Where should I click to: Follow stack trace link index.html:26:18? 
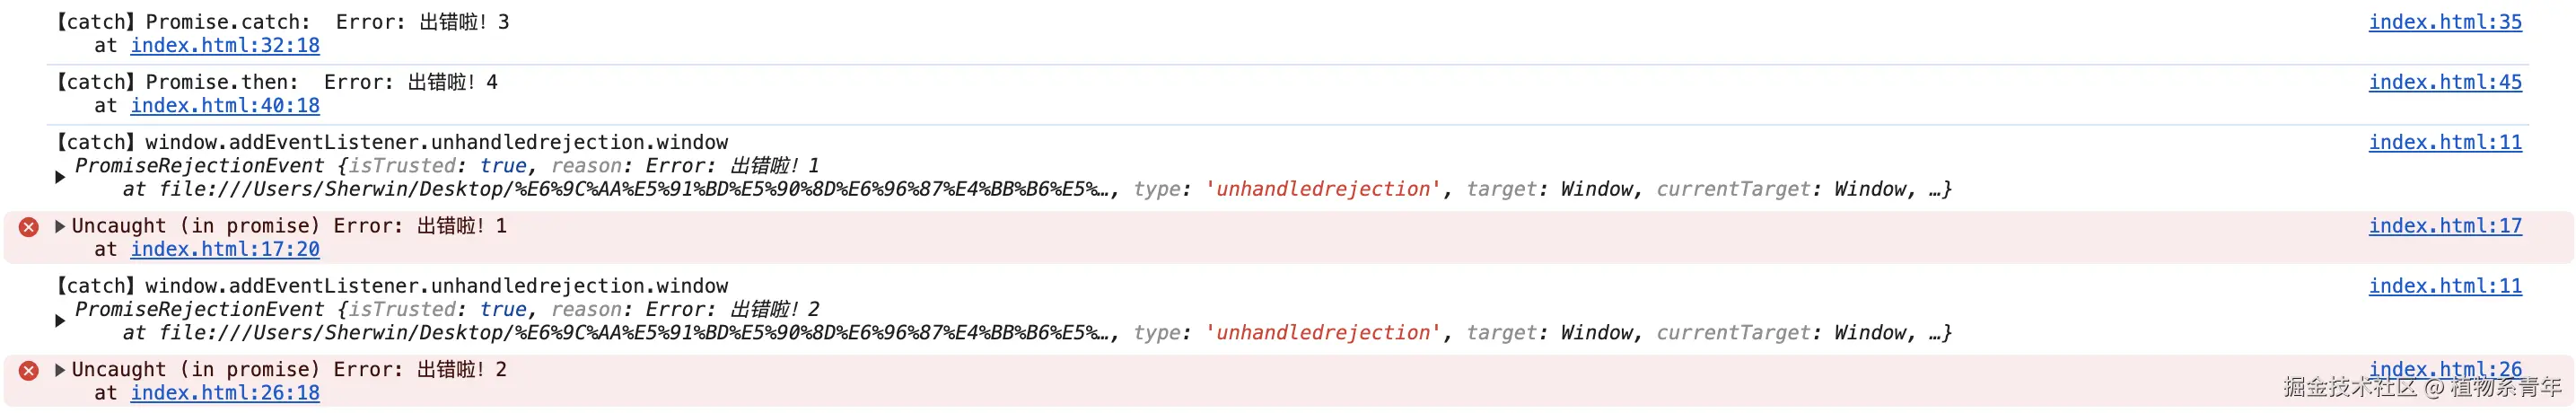[x=225, y=394]
